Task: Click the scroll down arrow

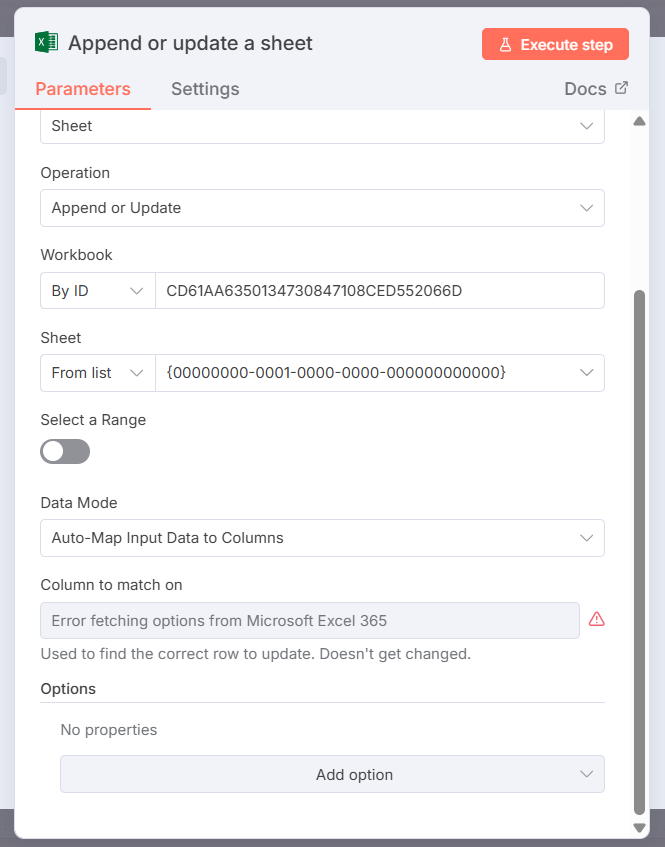Action: pyautogui.click(x=640, y=827)
